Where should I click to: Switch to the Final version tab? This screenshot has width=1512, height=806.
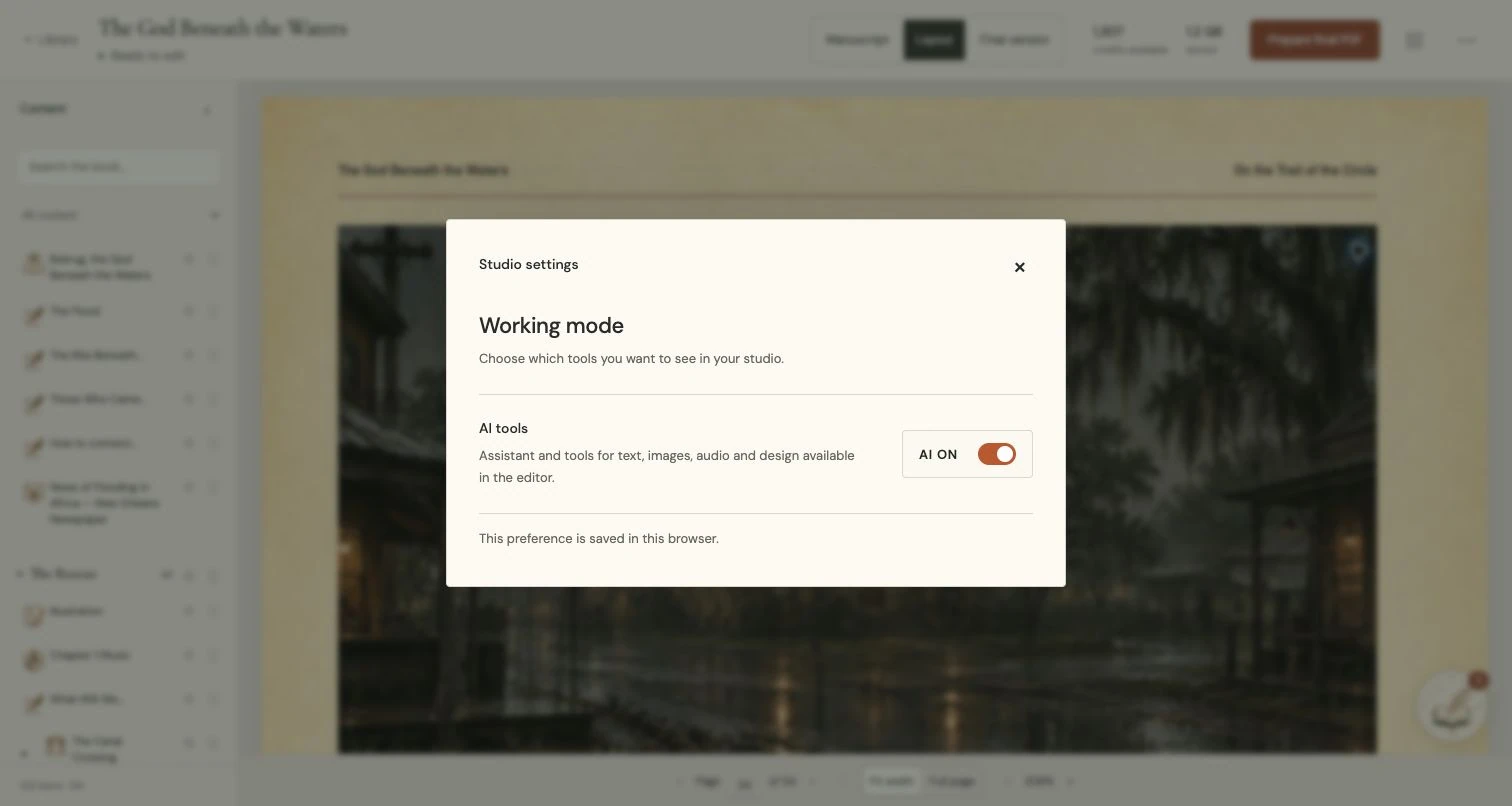point(1014,40)
